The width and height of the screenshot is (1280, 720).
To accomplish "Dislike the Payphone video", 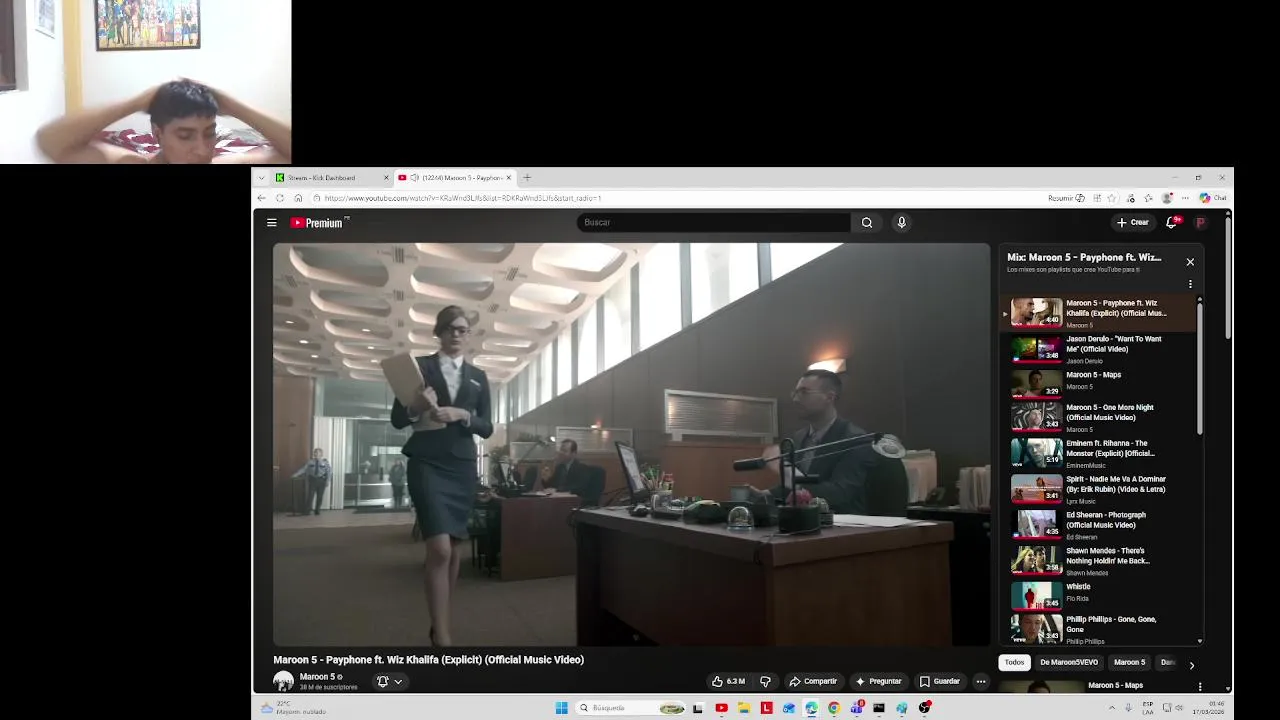I will click(765, 681).
